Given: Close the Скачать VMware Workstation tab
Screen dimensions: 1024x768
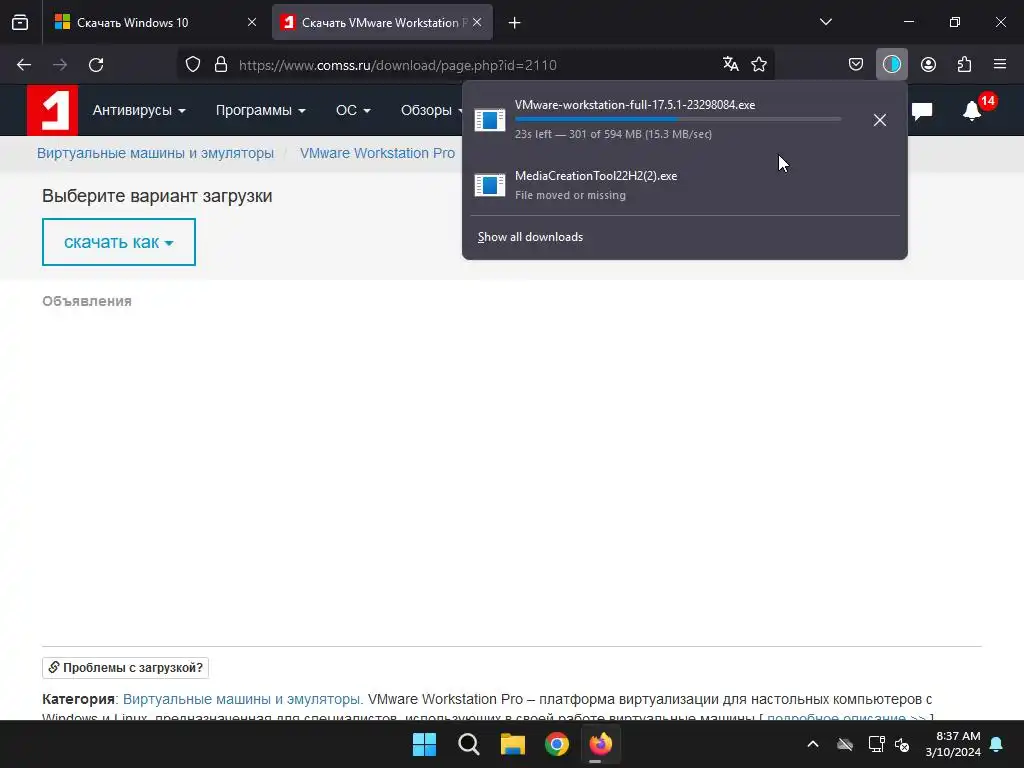Looking at the screenshot, I should 477,22.
